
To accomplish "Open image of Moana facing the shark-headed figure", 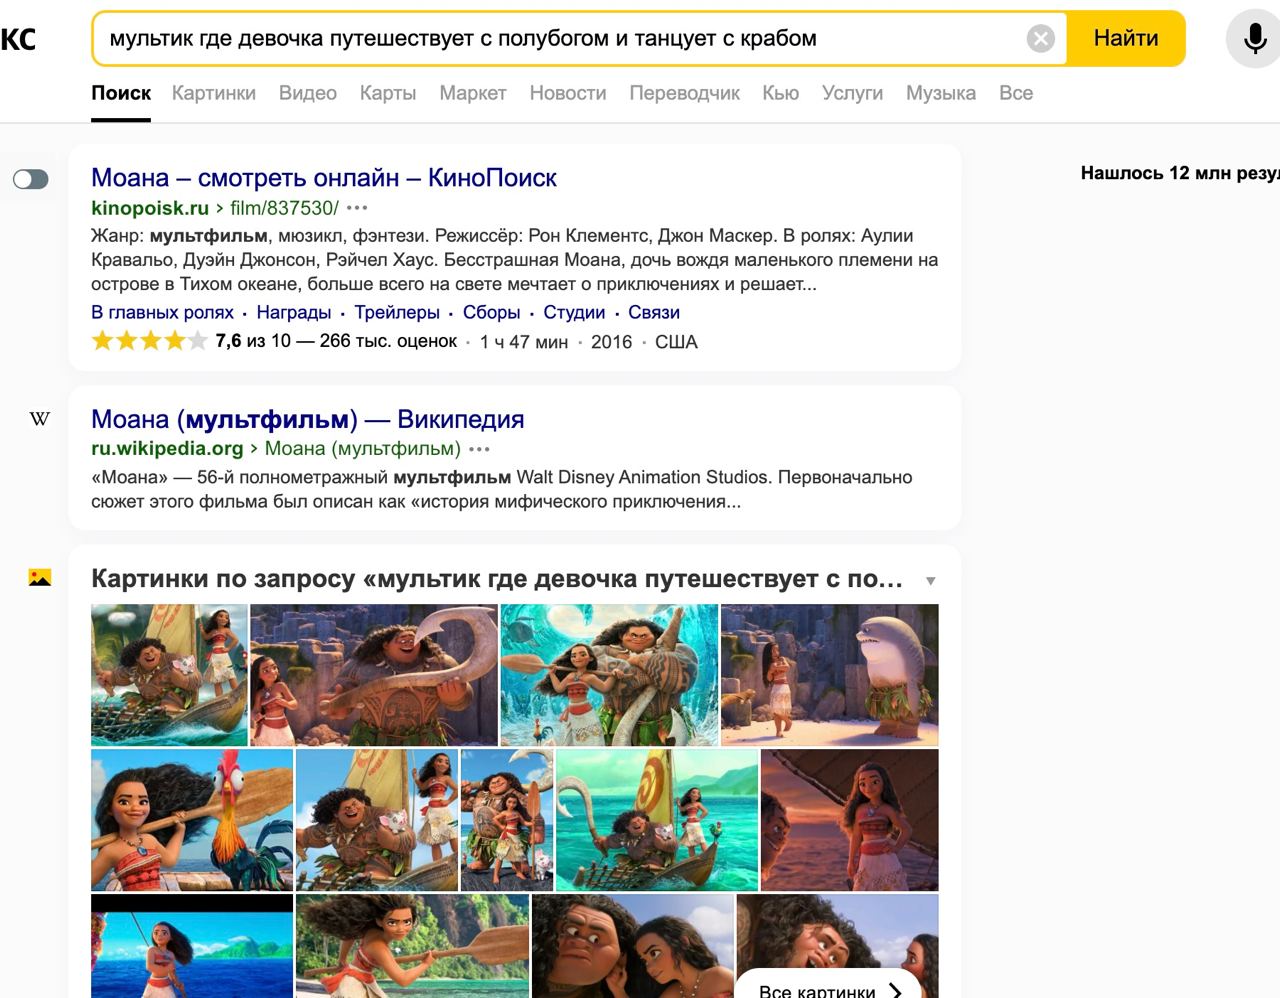I will pos(830,675).
